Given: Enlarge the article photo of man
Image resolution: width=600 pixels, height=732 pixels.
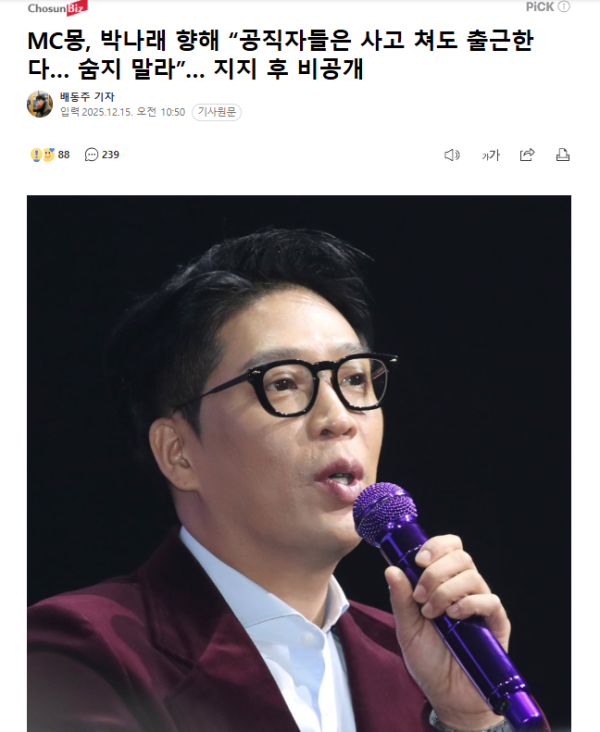Looking at the screenshot, I should [299, 464].
